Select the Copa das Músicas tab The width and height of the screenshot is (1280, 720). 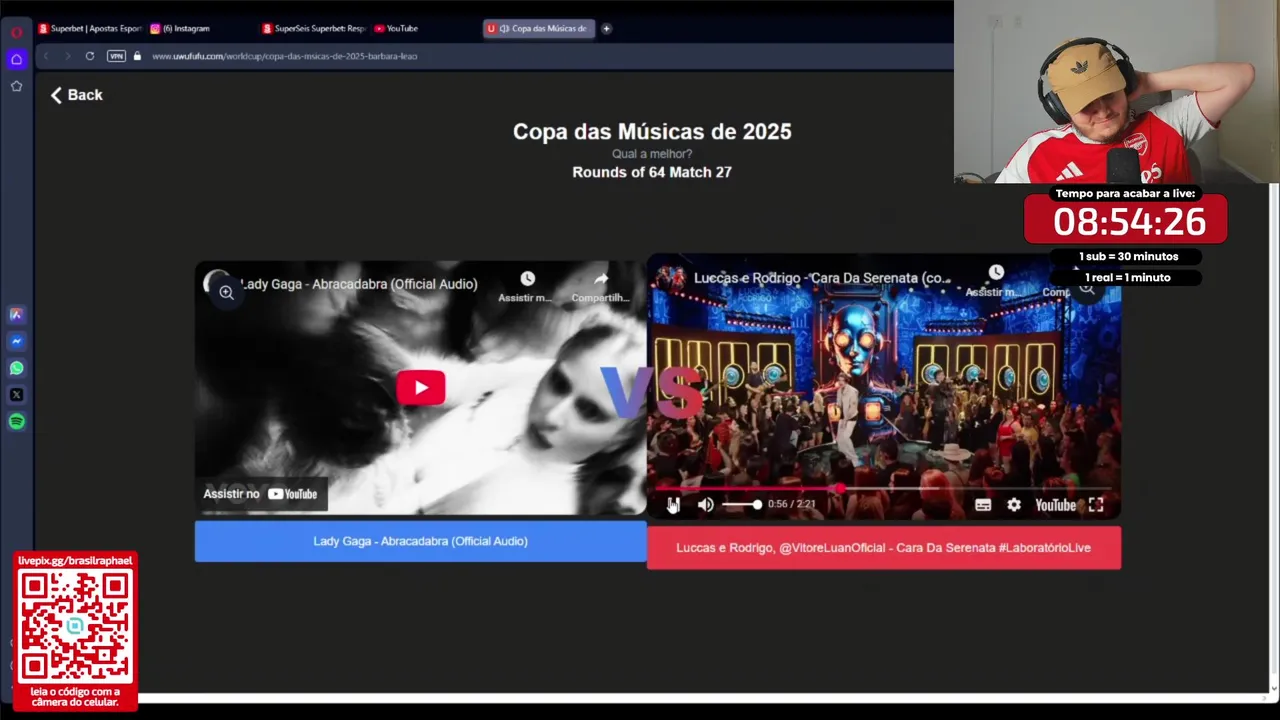pos(539,28)
